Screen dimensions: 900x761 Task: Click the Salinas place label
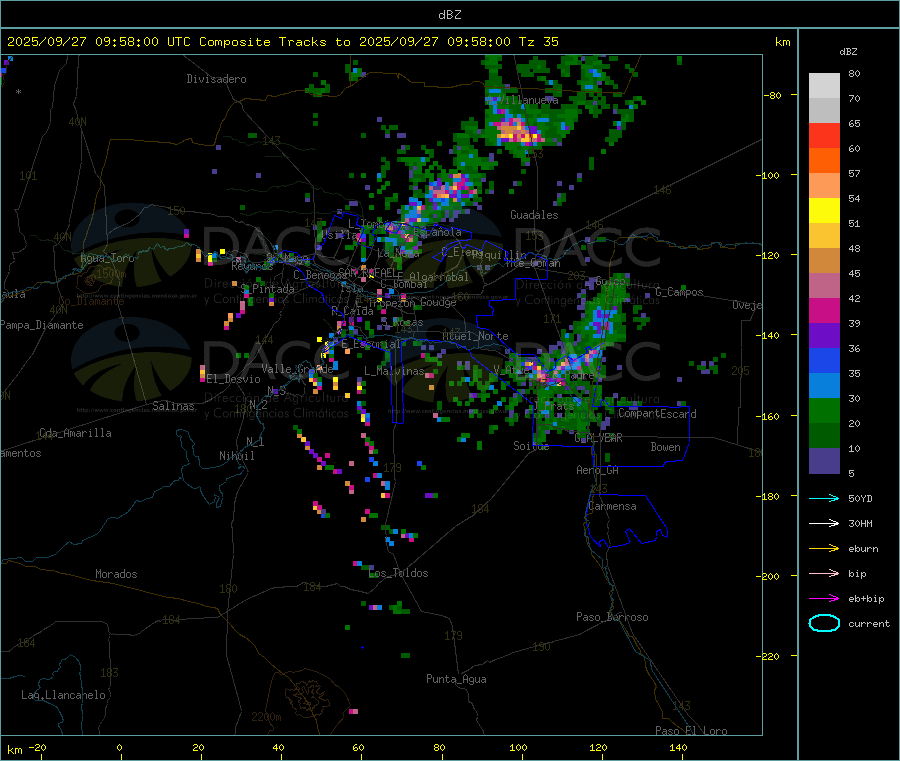pos(173,406)
